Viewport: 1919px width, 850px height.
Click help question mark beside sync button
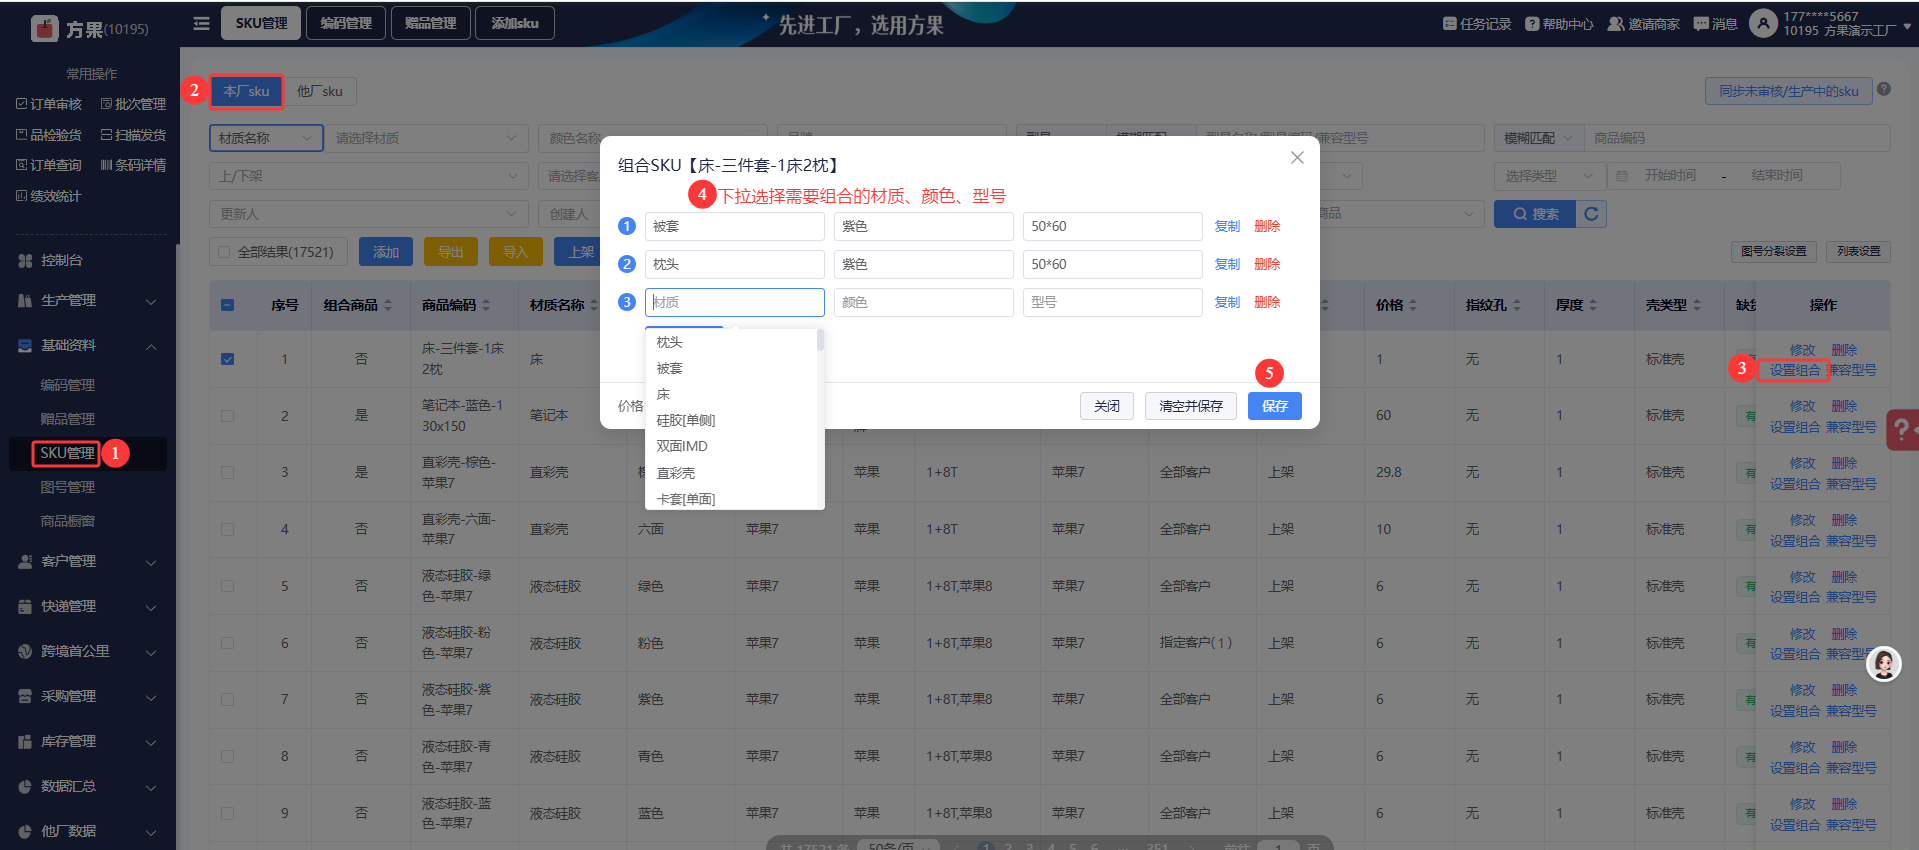tap(1884, 89)
